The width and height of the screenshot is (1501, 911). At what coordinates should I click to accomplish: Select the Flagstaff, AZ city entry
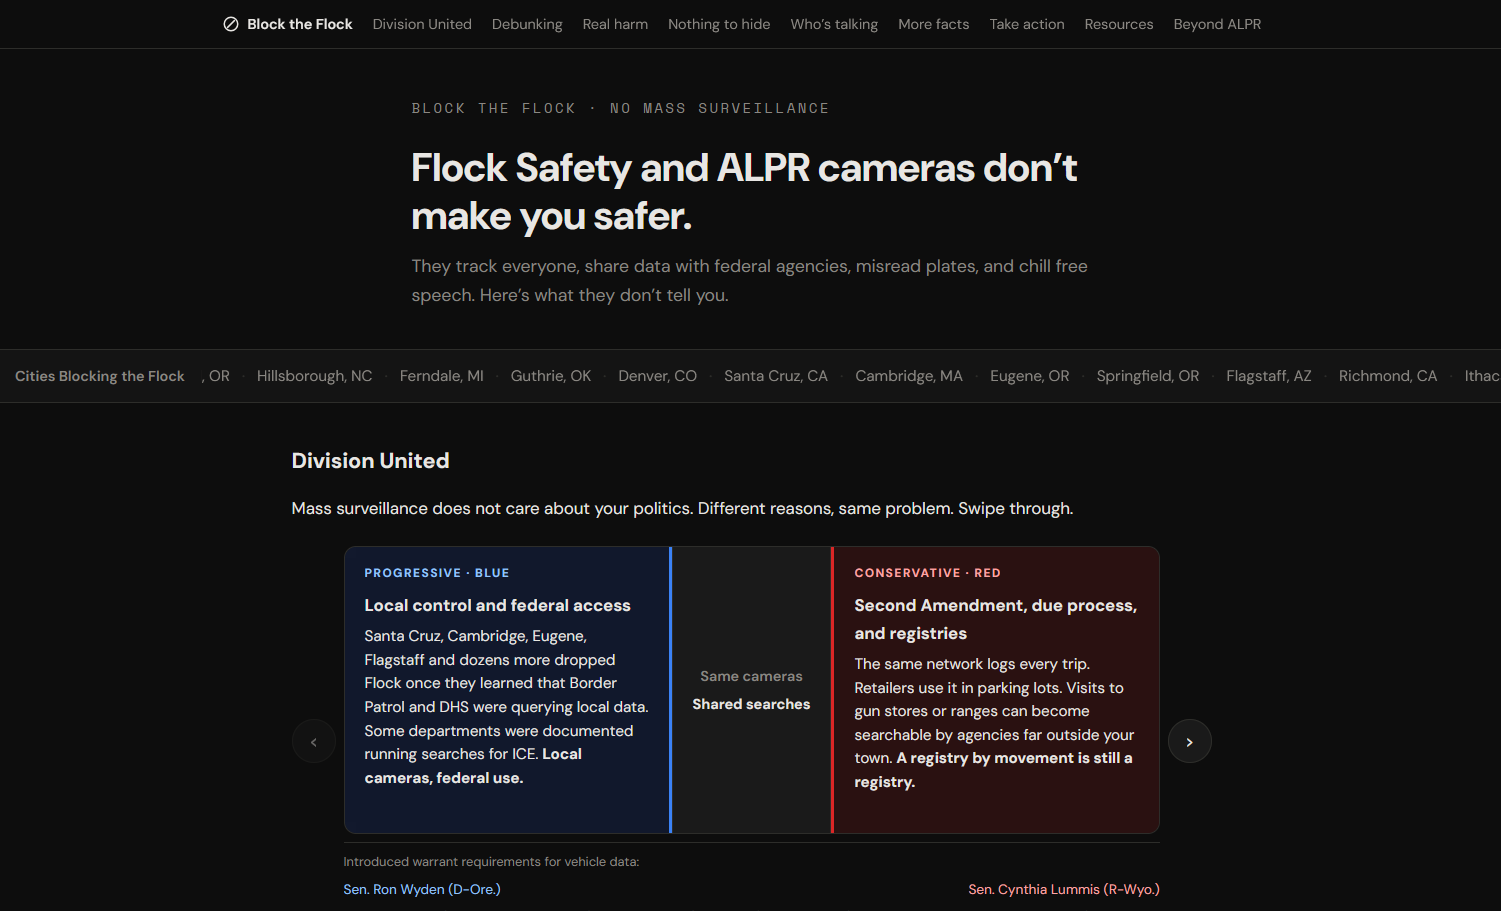point(1268,375)
